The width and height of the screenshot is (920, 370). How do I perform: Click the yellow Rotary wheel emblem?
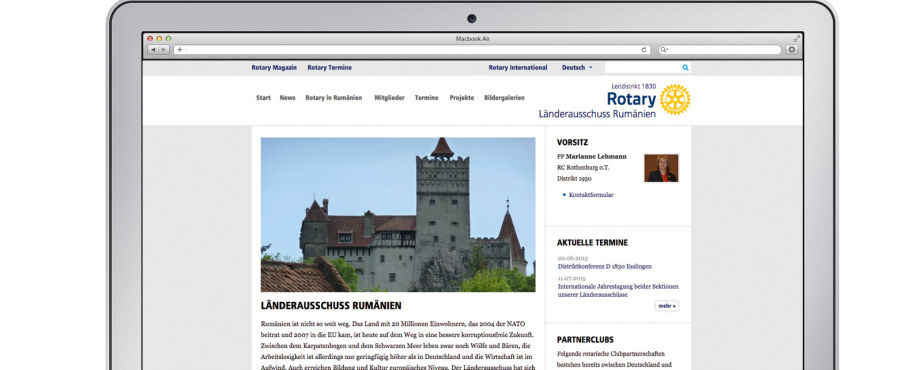point(675,99)
